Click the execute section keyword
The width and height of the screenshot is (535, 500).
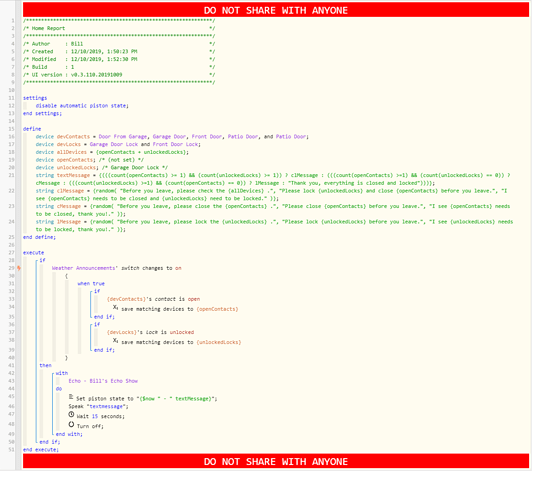pyautogui.click(x=33, y=253)
